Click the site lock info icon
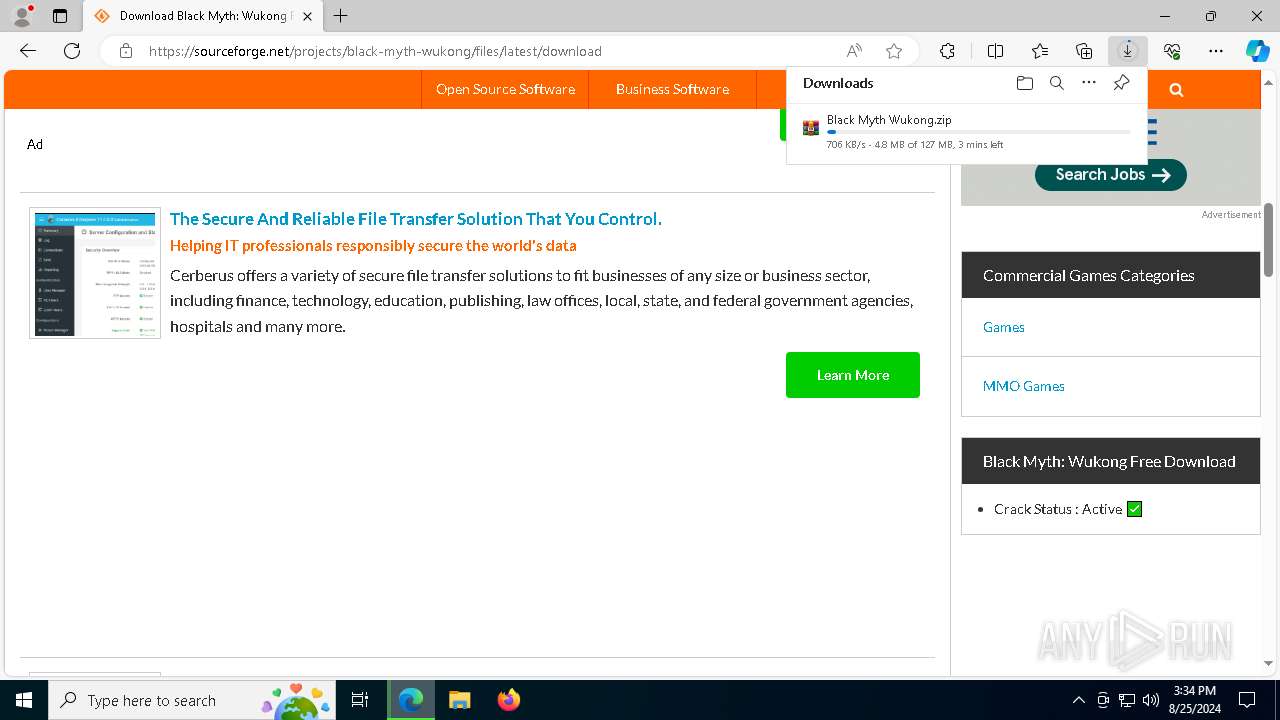The image size is (1280, 720). (126, 51)
